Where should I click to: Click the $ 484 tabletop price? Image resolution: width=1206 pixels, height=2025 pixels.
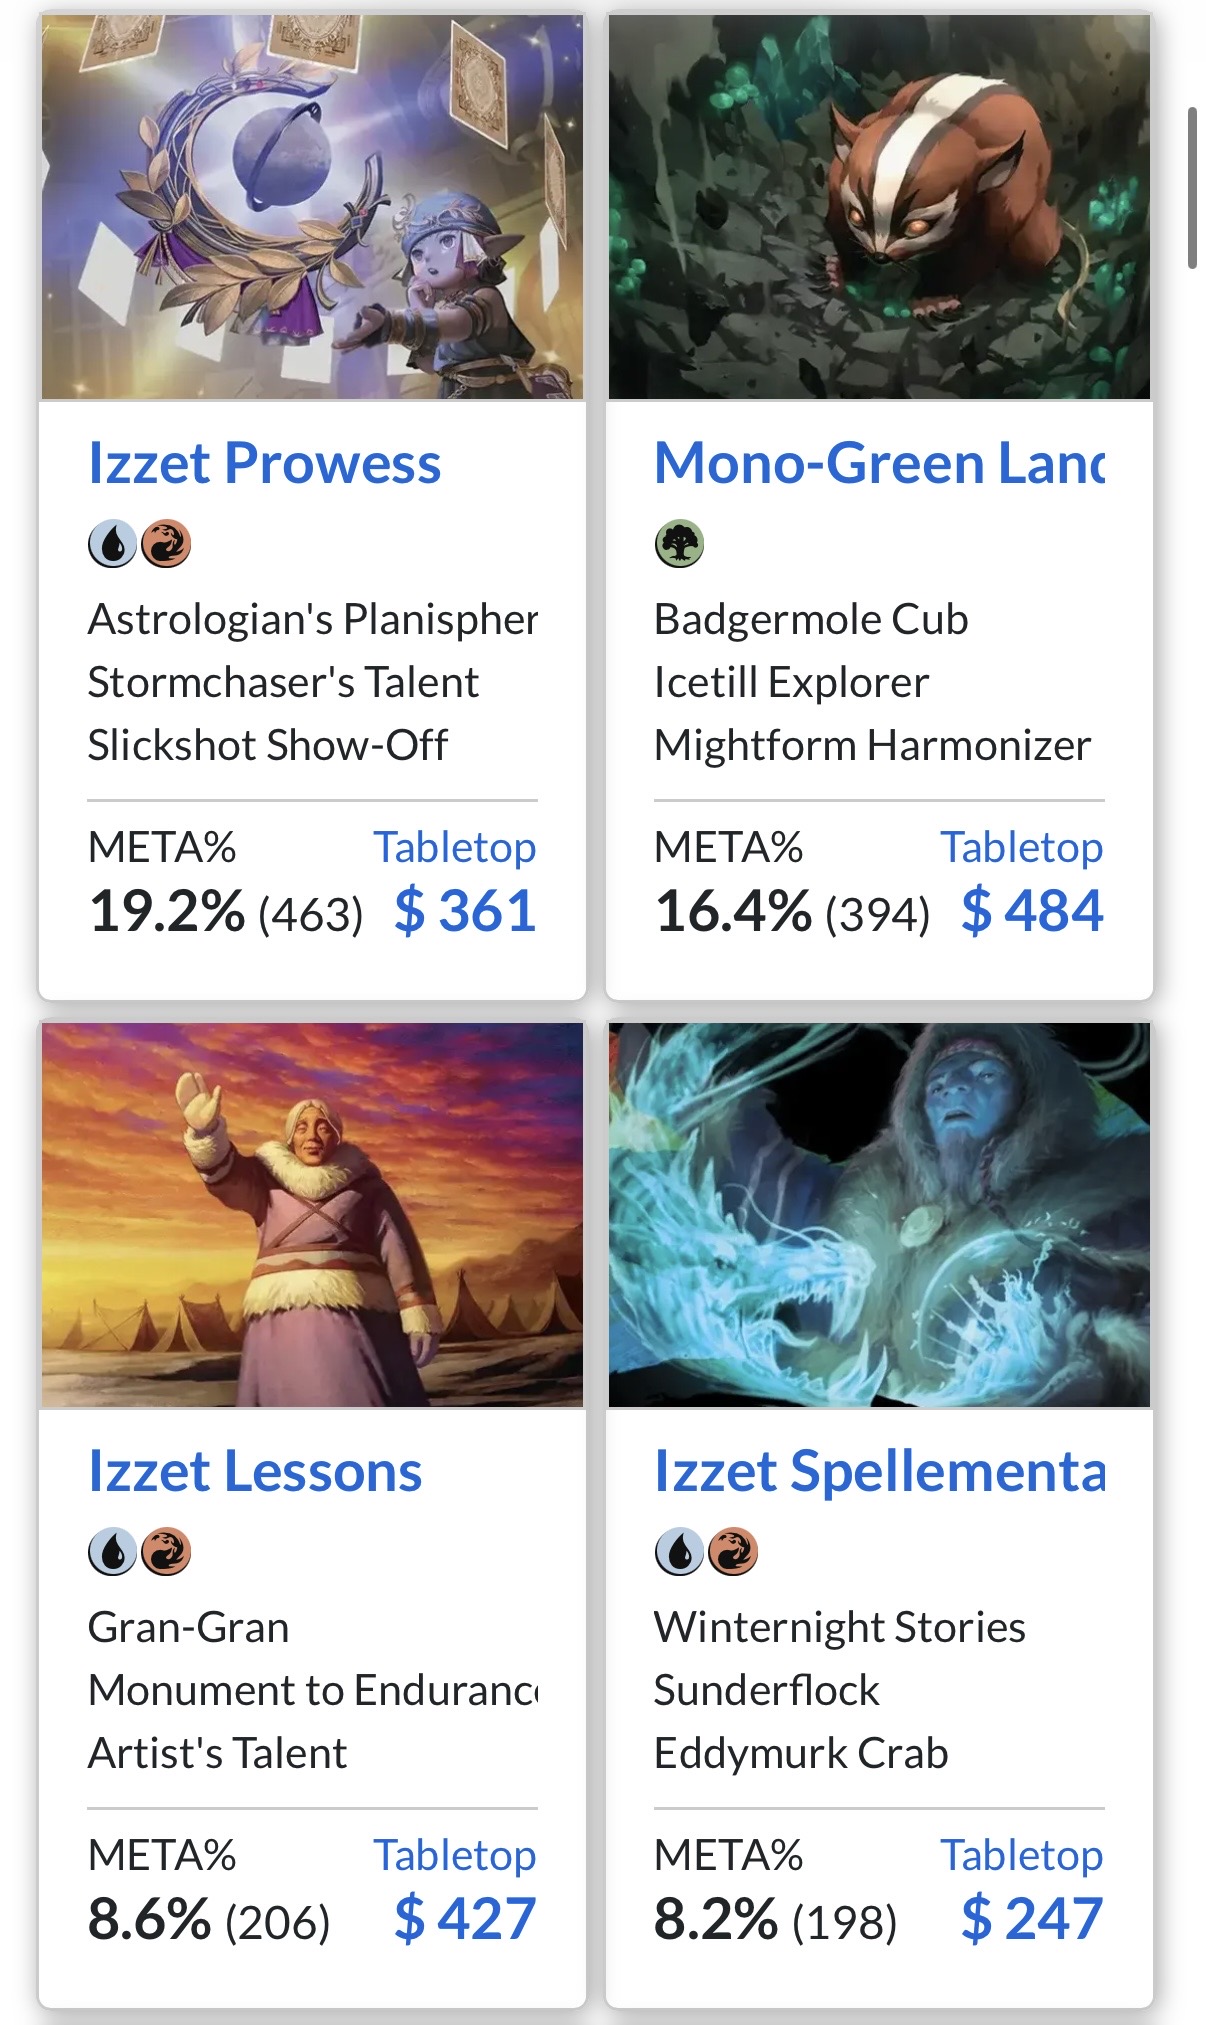click(1032, 911)
